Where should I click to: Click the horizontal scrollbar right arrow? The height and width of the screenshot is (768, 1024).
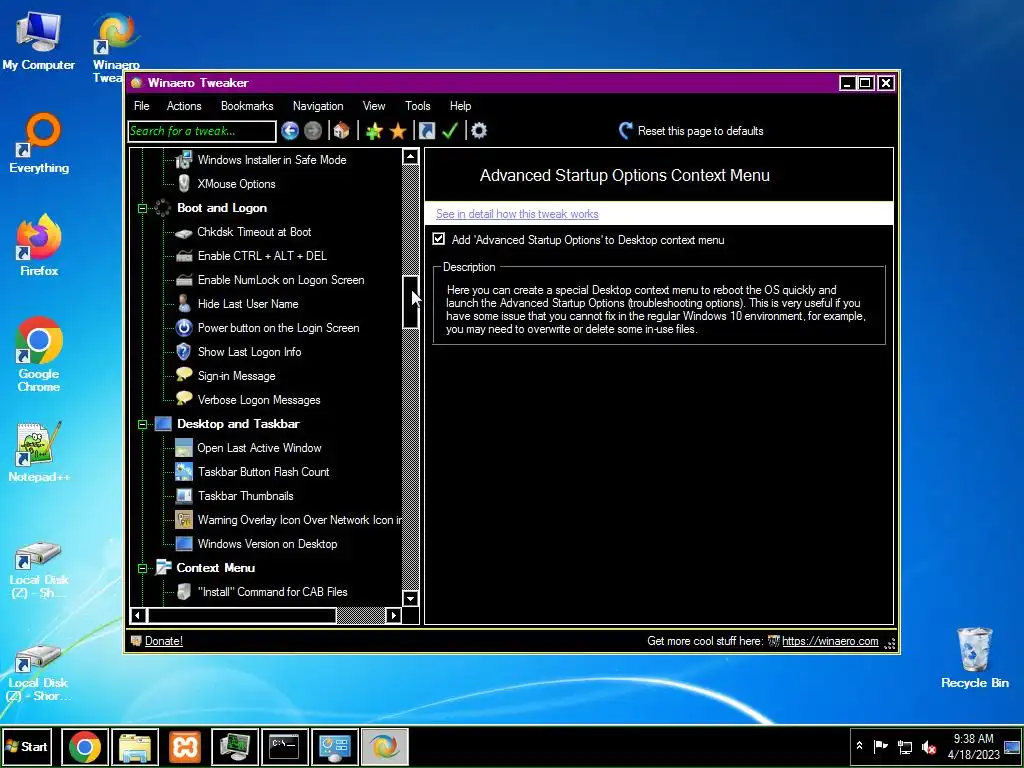point(393,615)
